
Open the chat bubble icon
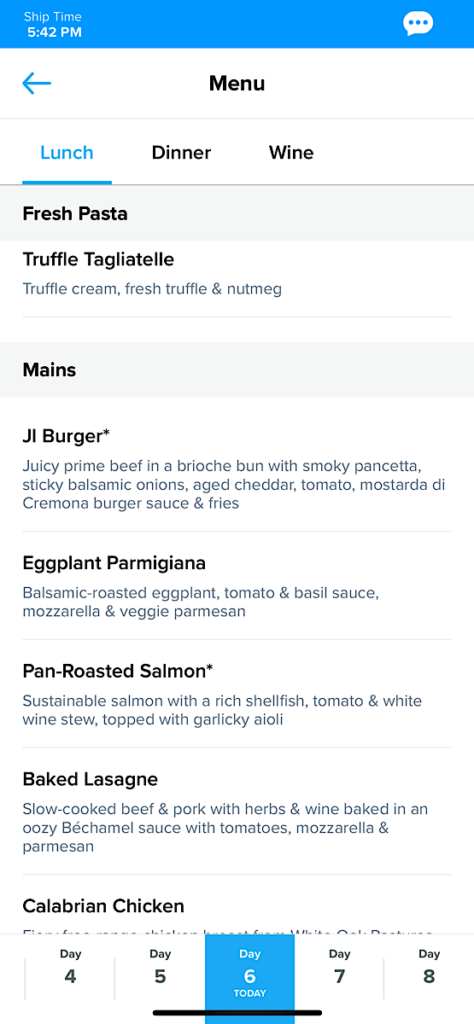click(418, 24)
